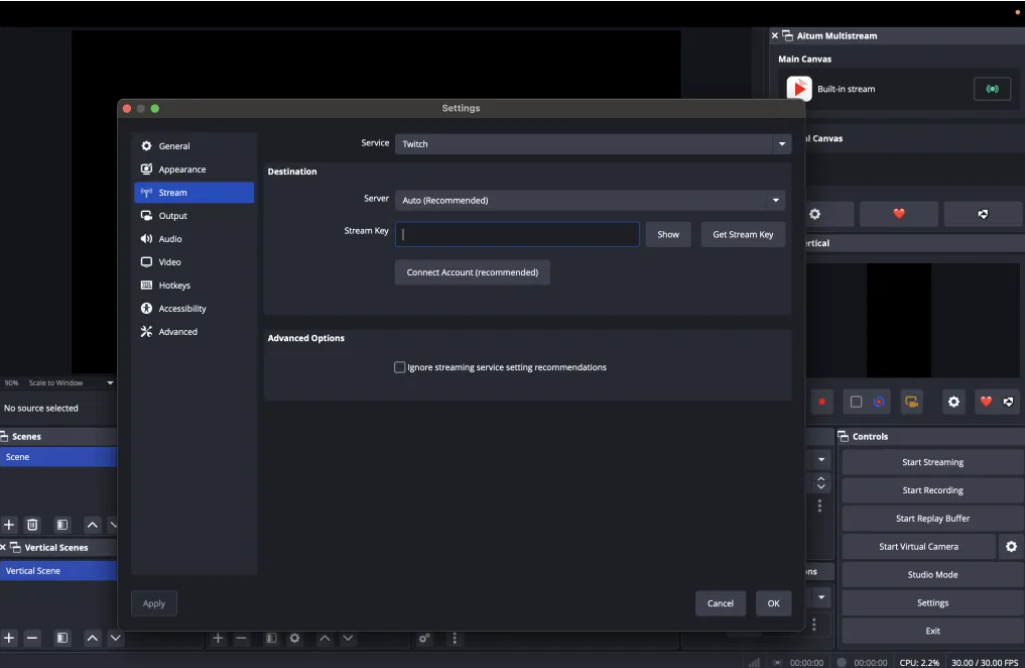The width and height of the screenshot is (1025, 668).
Task: Expand the Server dropdown Auto (Recommended)
Action: click(x=592, y=201)
